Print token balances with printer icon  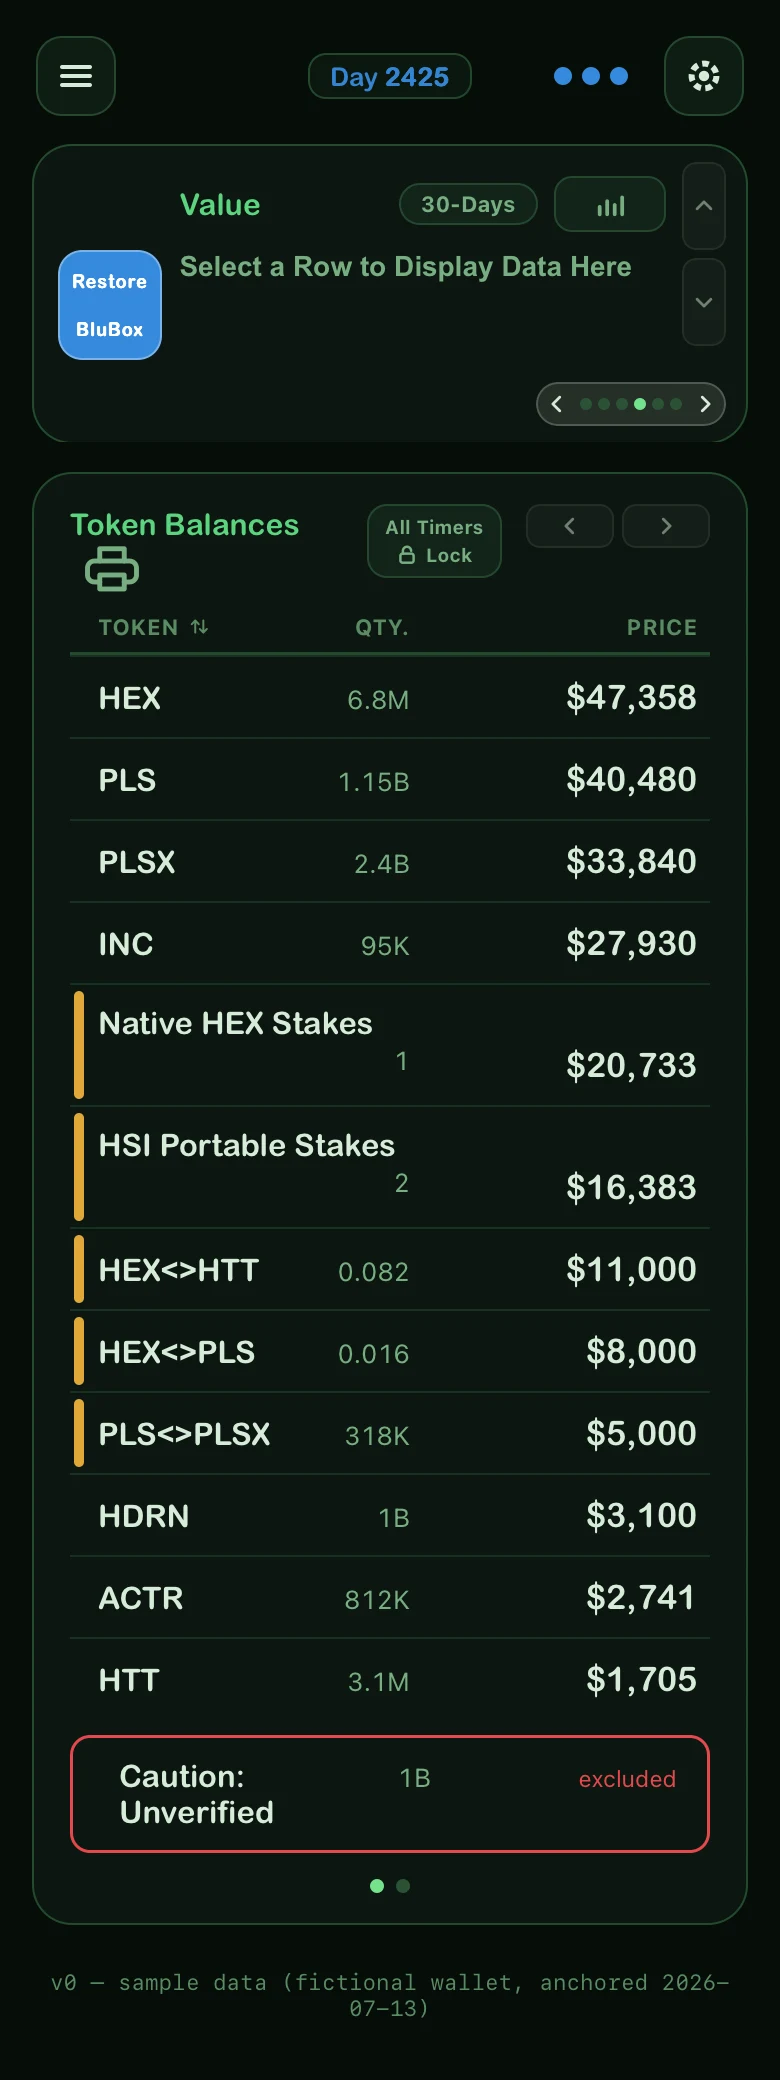[112, 569]
